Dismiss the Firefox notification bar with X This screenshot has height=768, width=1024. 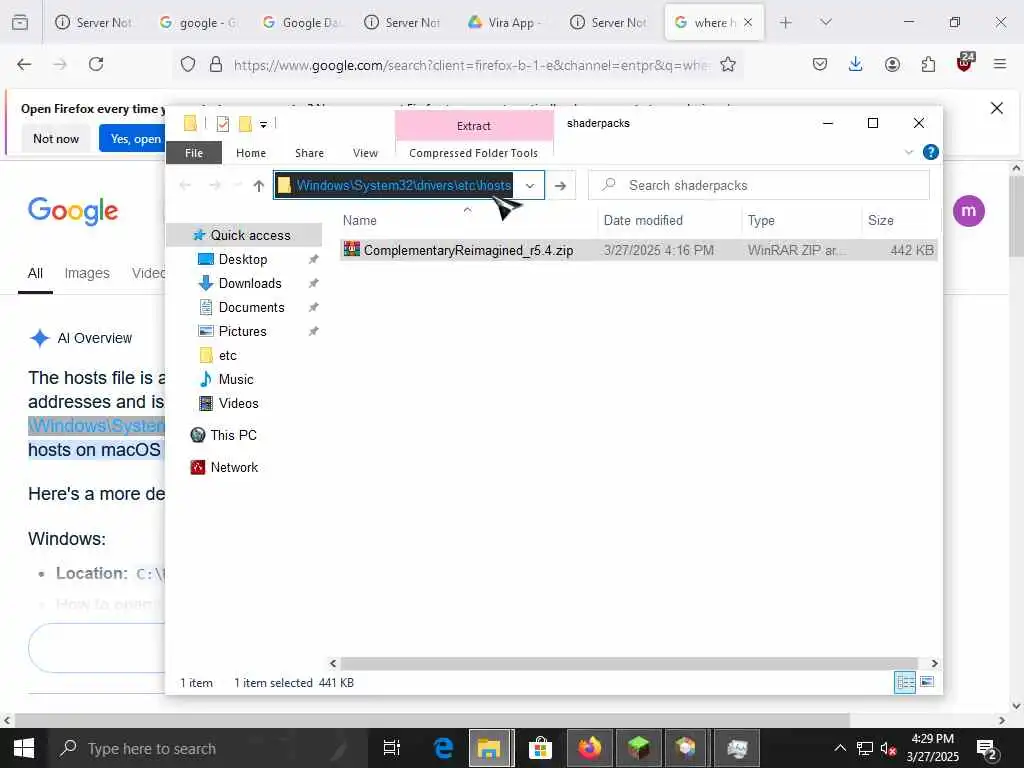997,108
